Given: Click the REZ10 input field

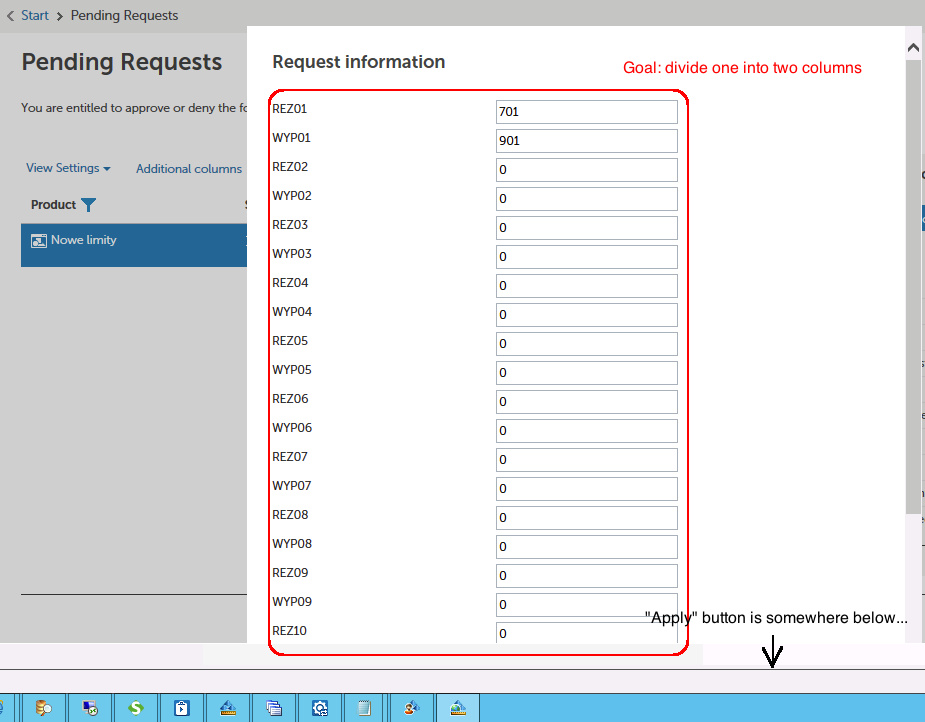Looking at the screenshot, I should coord(586,632).
